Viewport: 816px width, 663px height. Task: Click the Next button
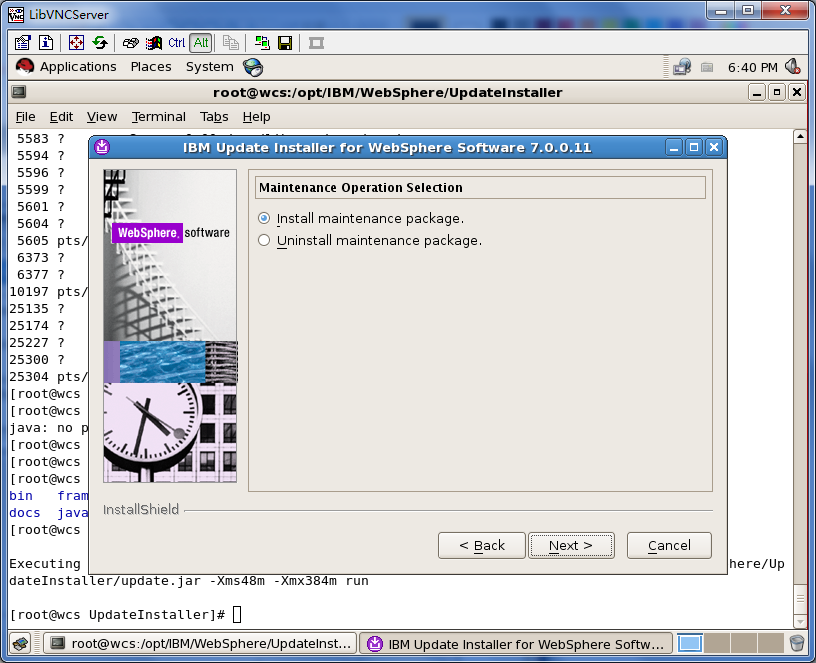click(x=571, y=545)
